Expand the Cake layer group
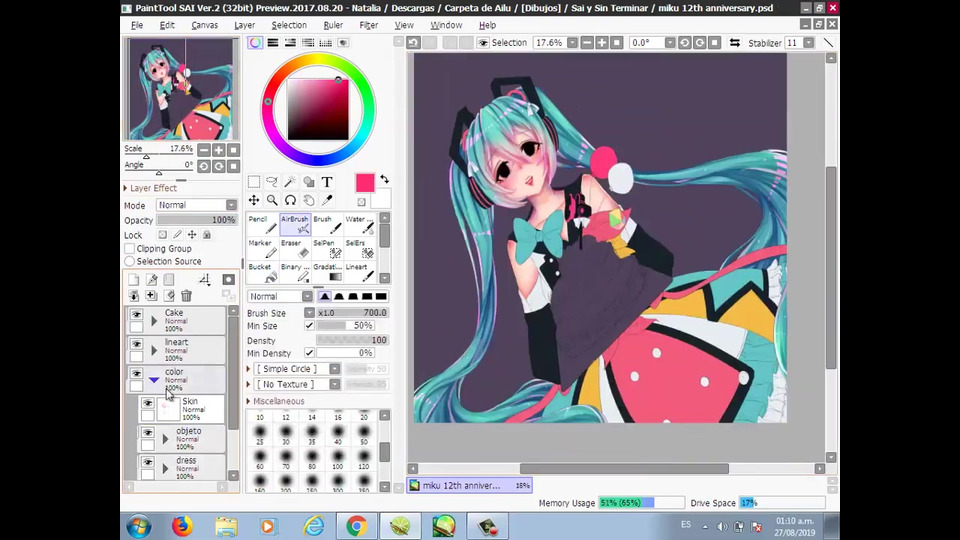 click(154, 321)
